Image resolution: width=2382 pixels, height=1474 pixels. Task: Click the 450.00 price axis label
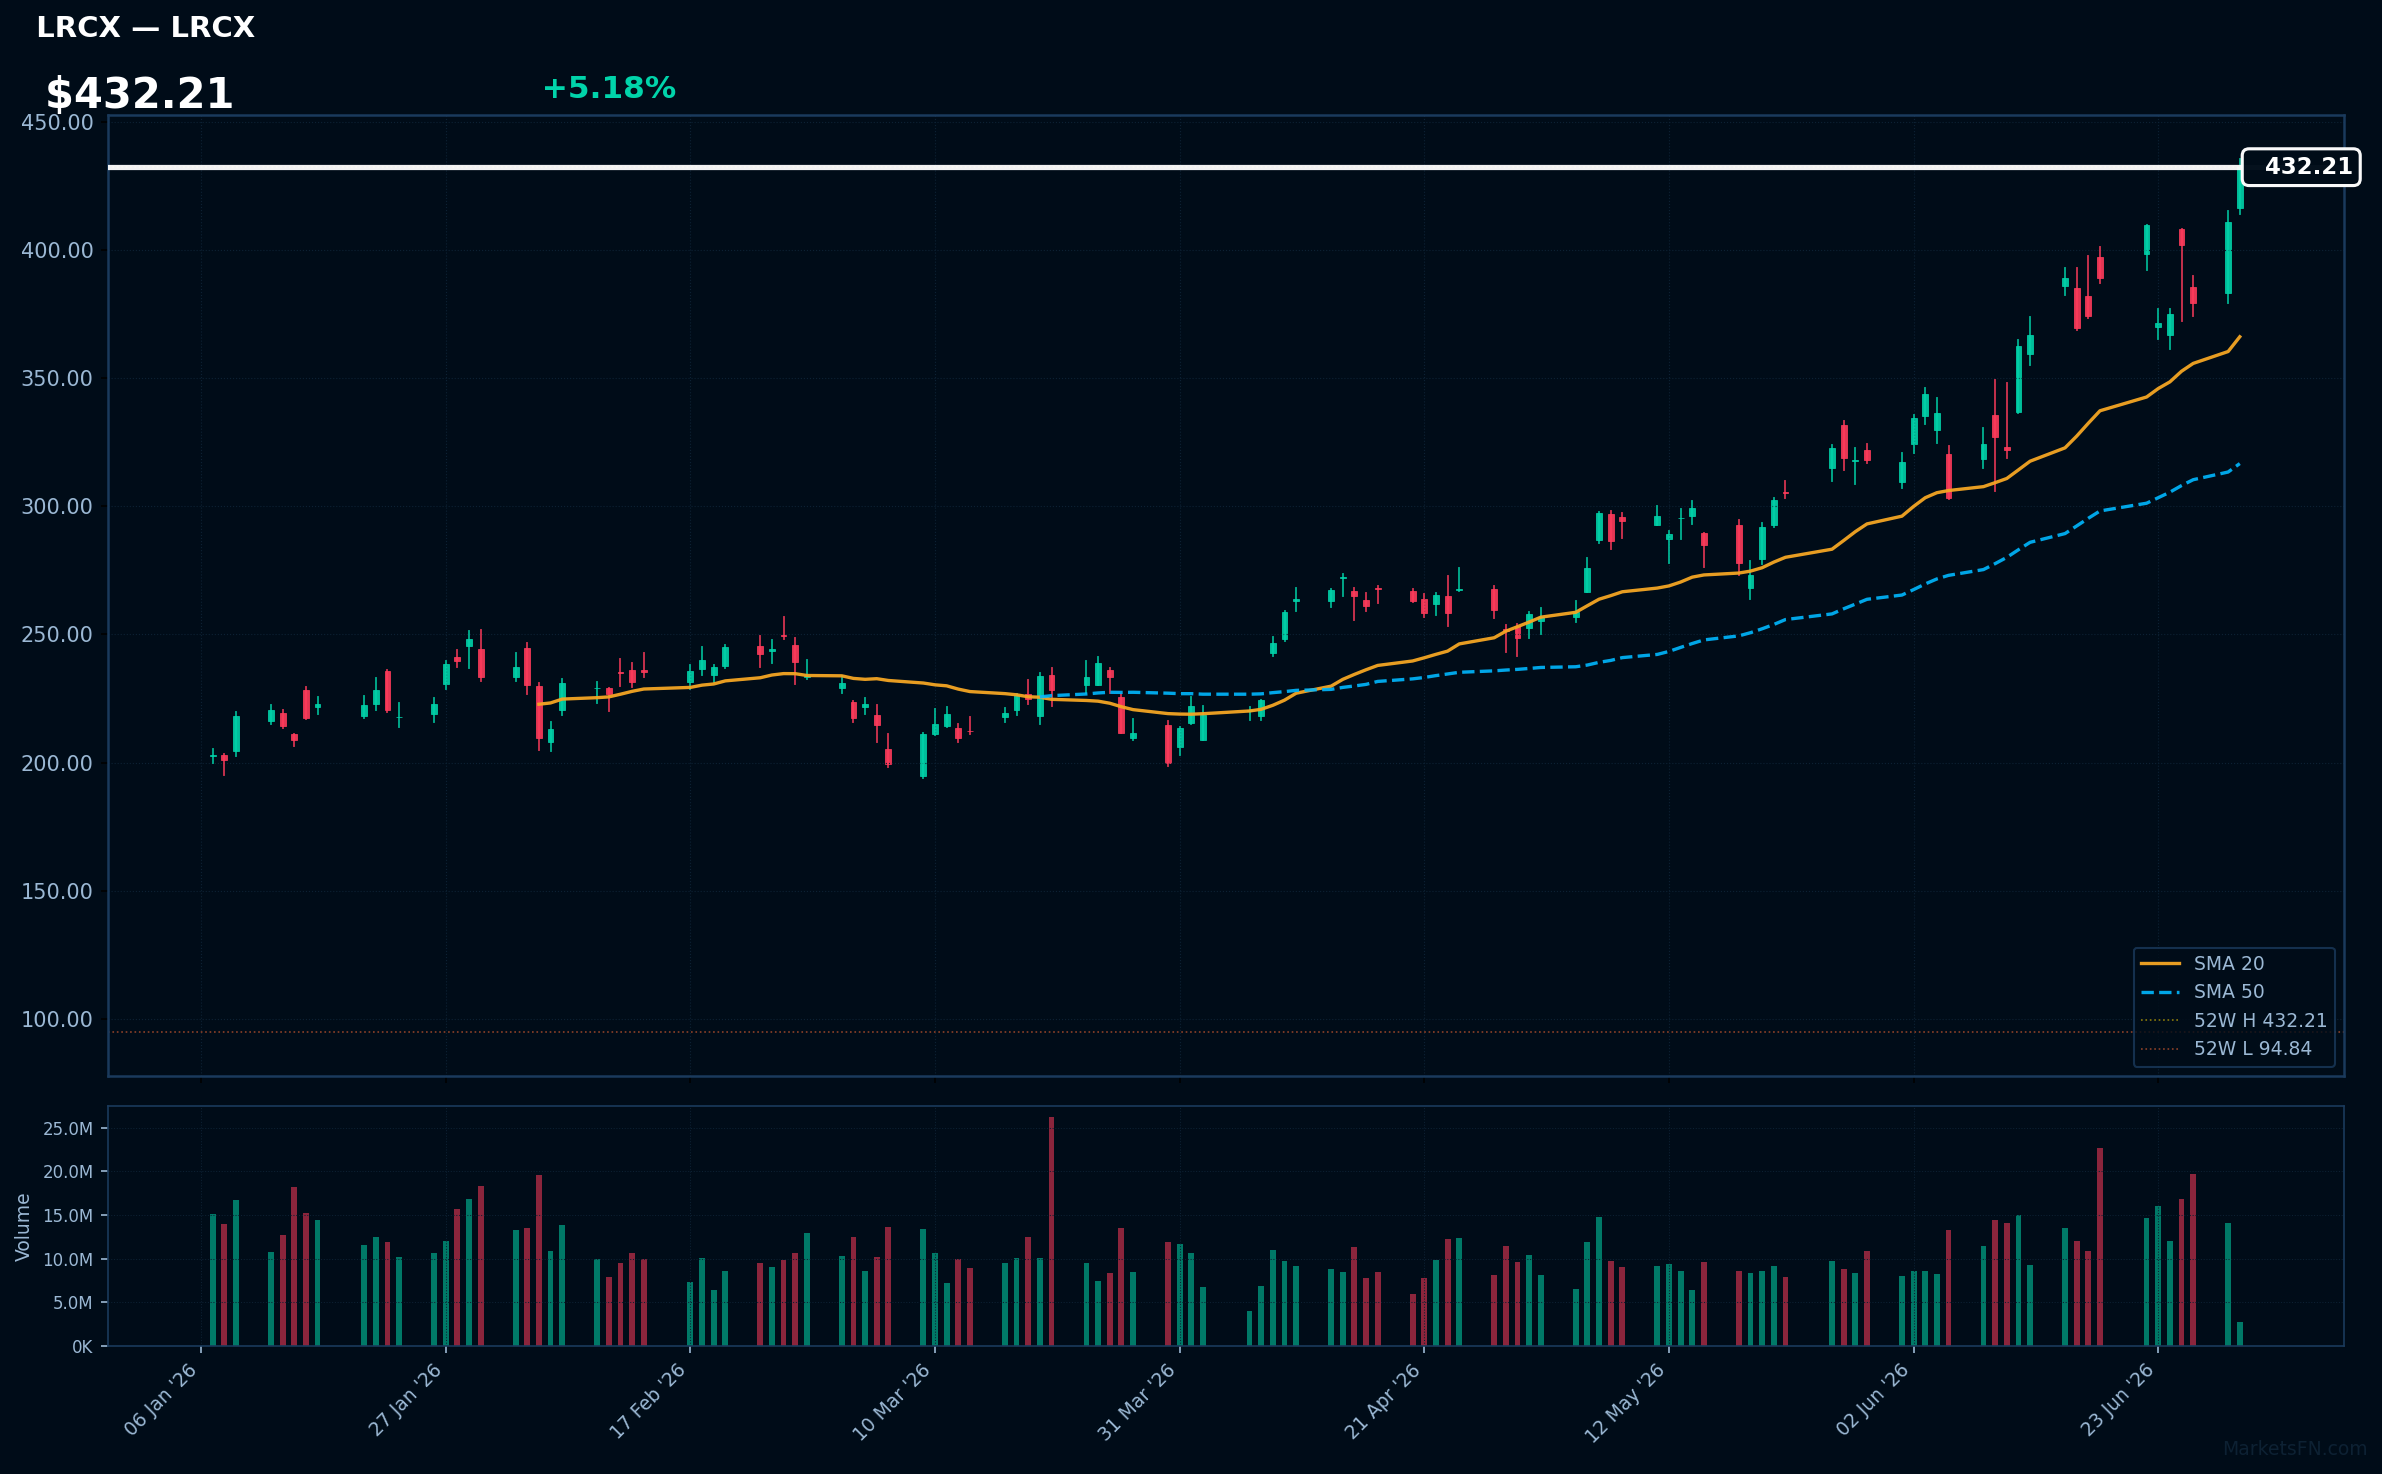(57, 122)
